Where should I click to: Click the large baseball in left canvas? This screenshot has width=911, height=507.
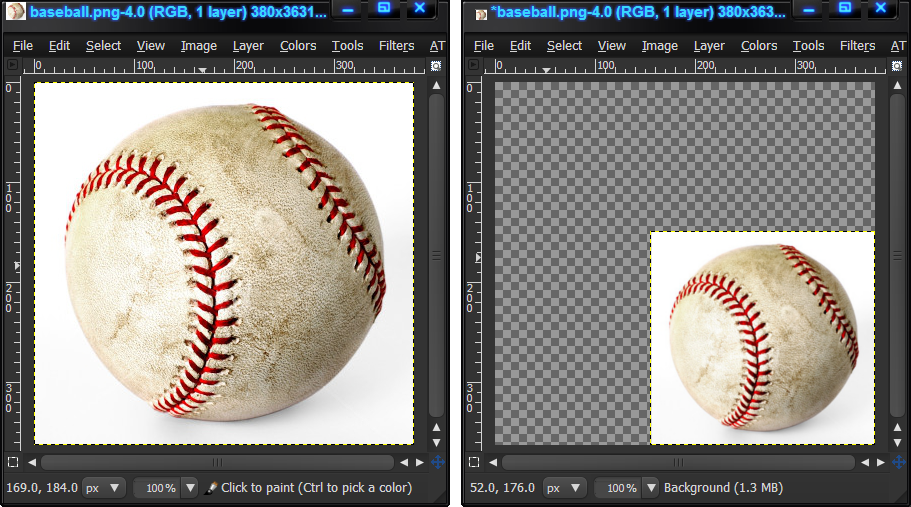(x=225, y=261)
